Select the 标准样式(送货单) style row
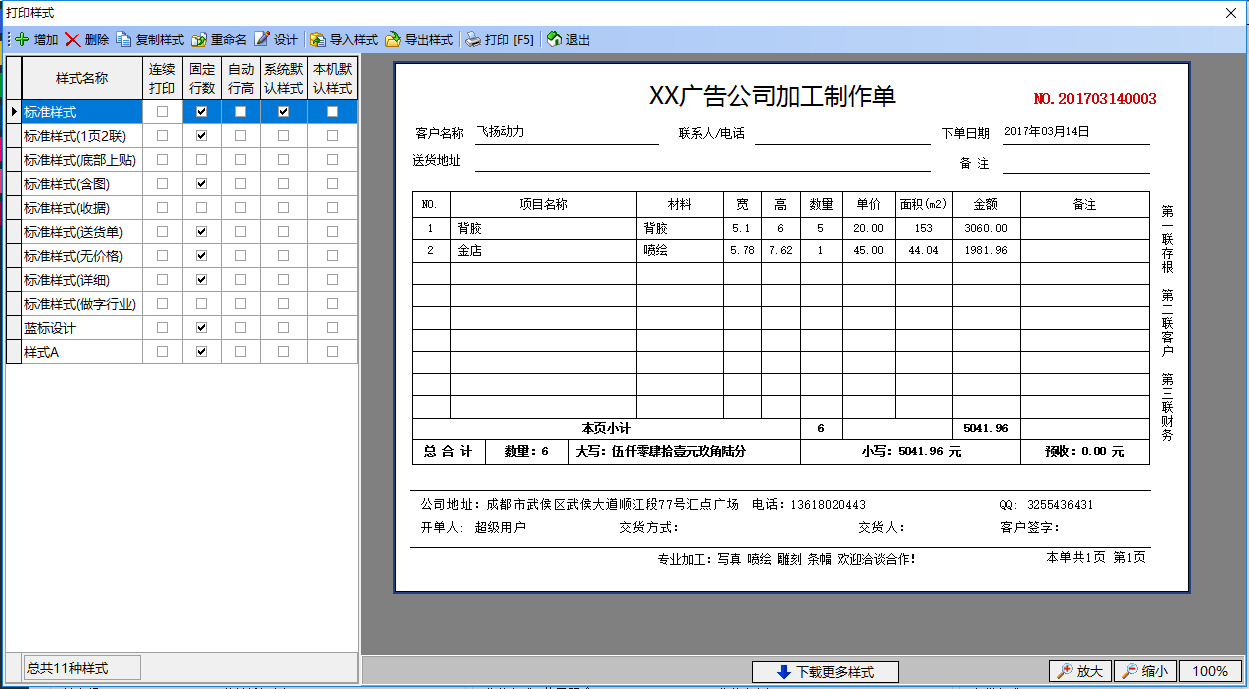1249x689 pixels. (x=80, y=232)
